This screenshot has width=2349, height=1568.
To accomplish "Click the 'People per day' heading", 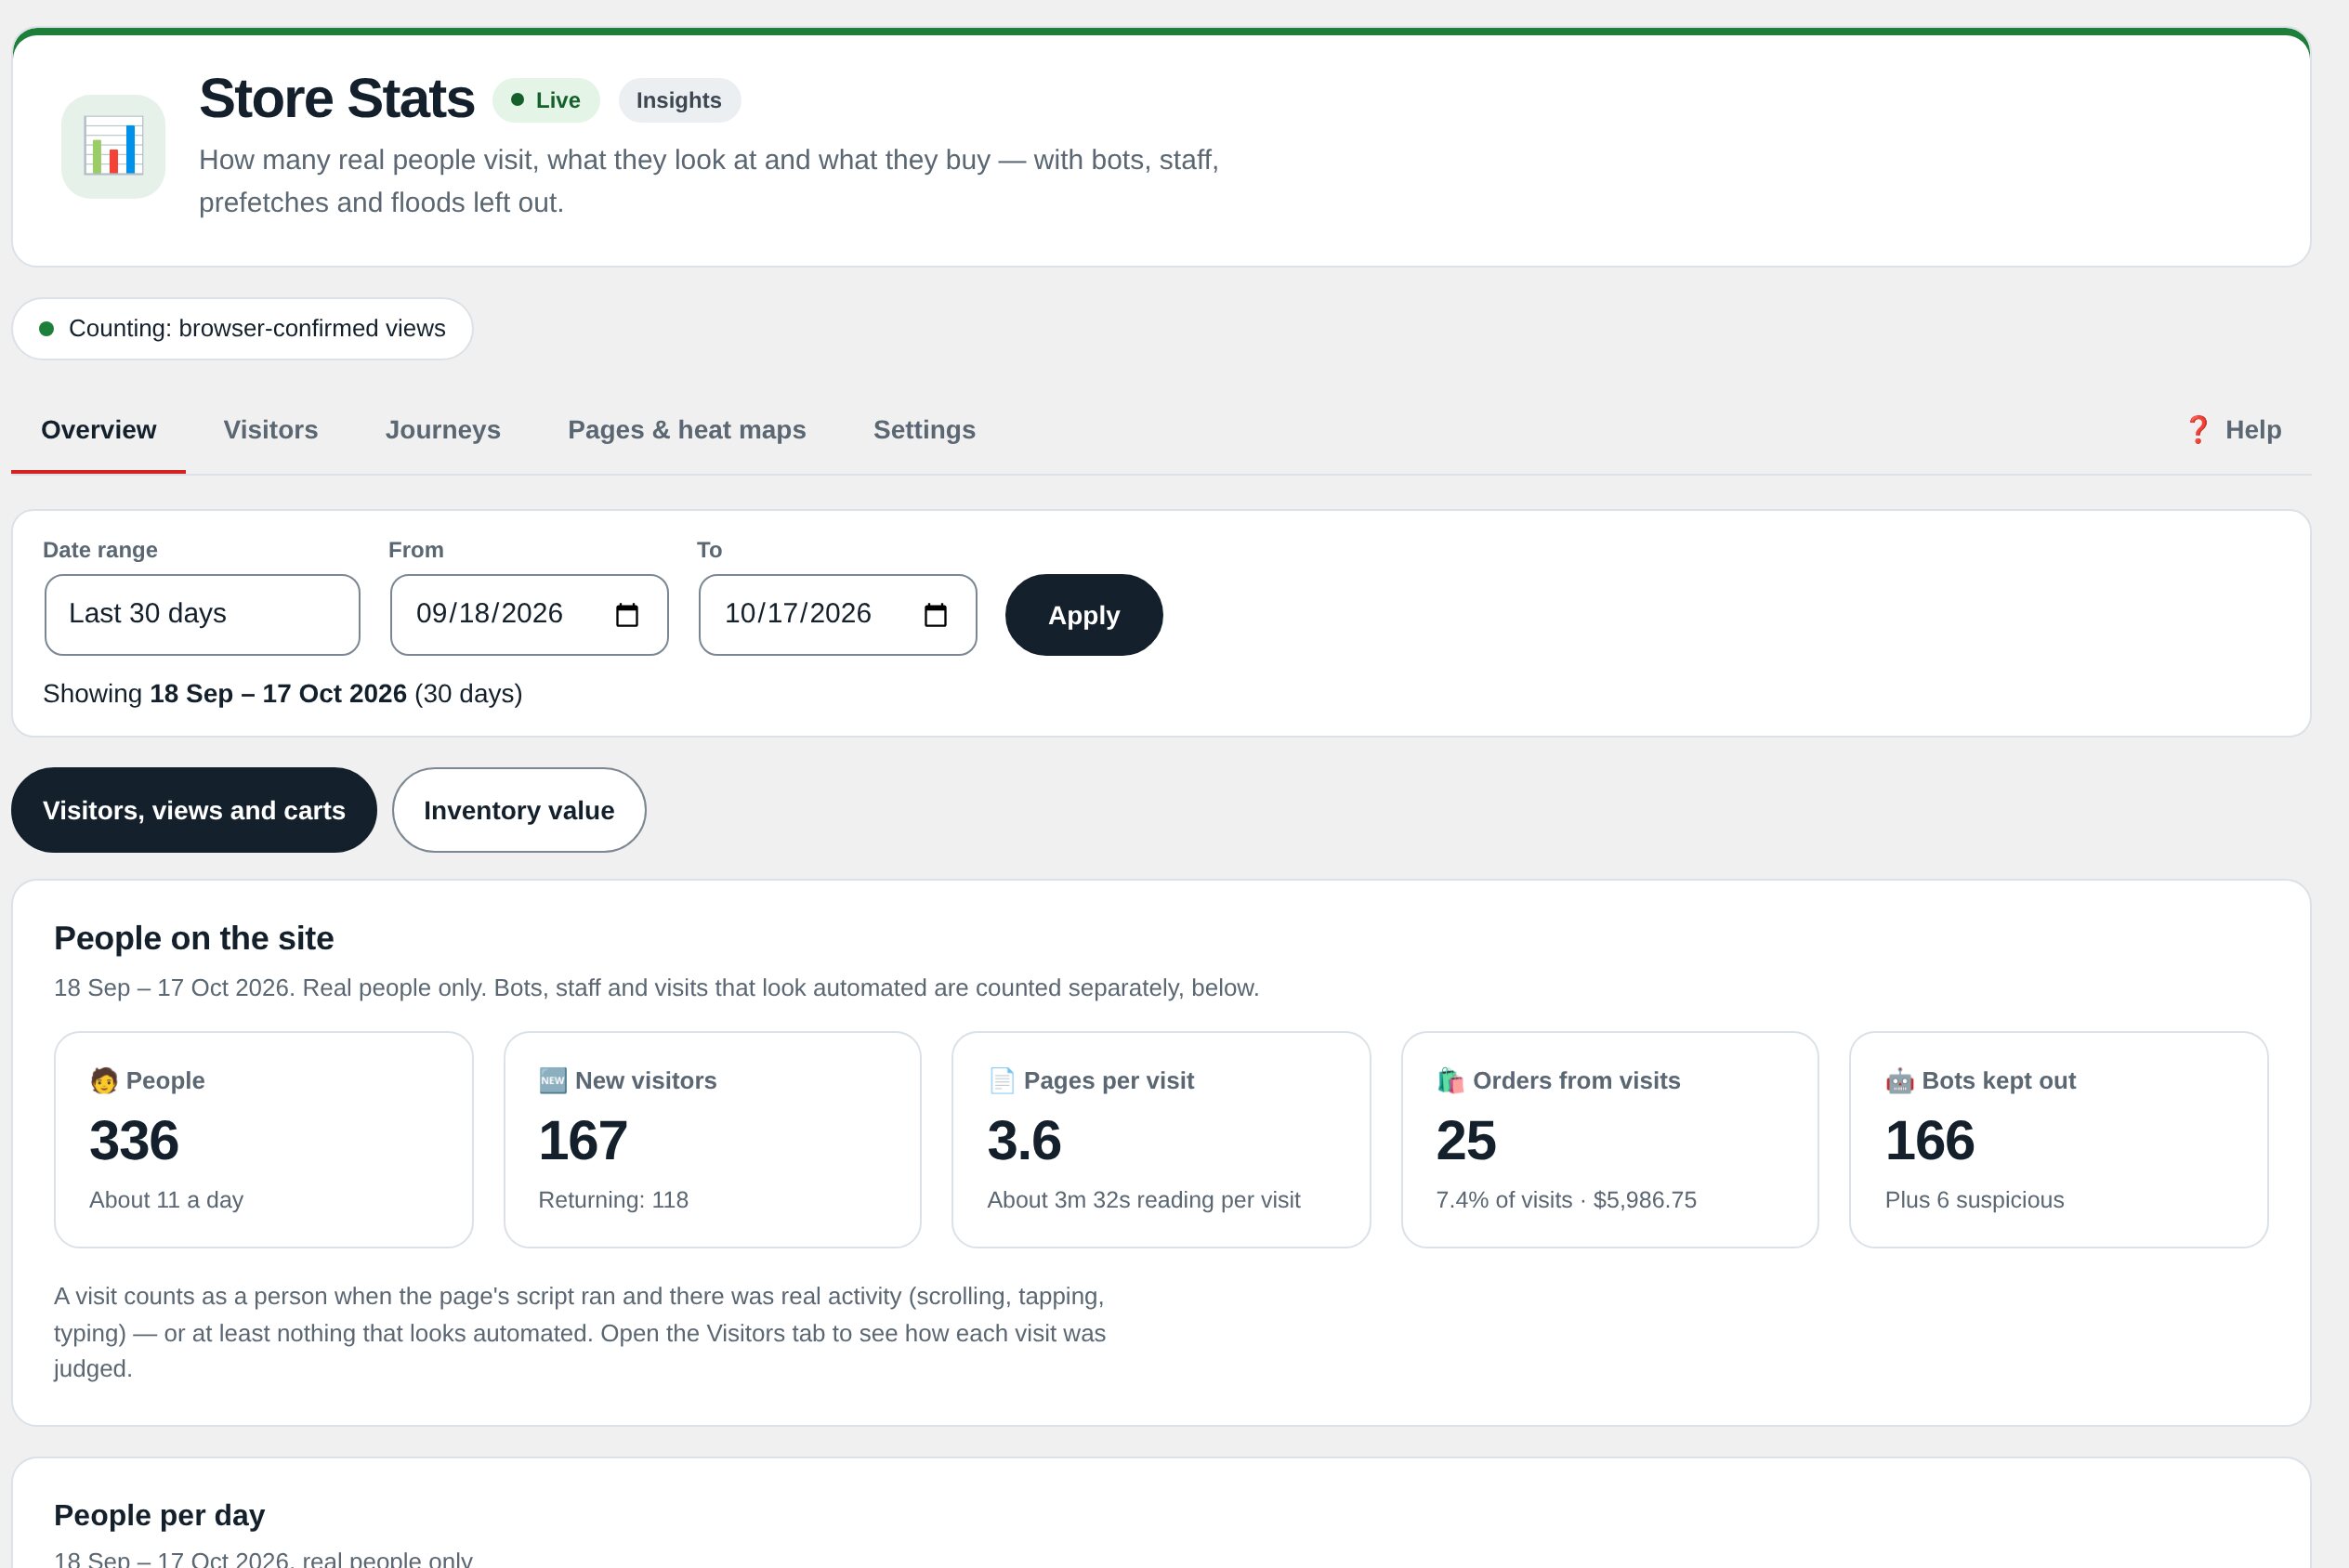I will [x=159, y=1515].
